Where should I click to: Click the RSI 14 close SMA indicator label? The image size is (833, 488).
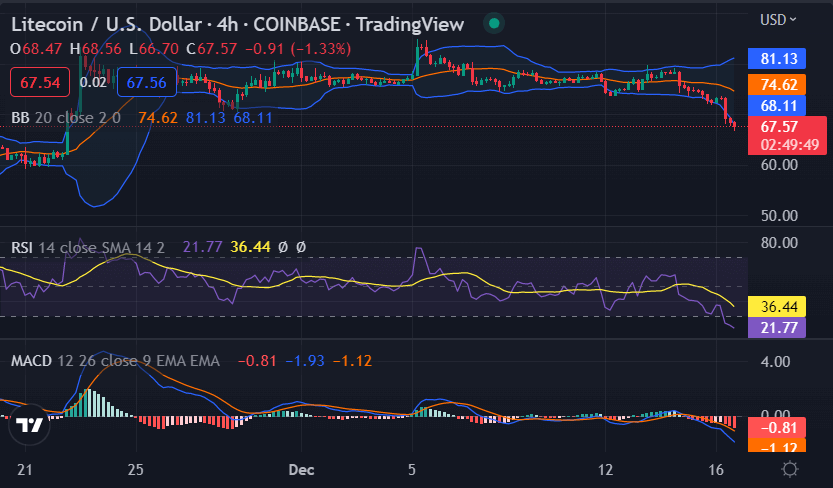click(x=88, y=247)
